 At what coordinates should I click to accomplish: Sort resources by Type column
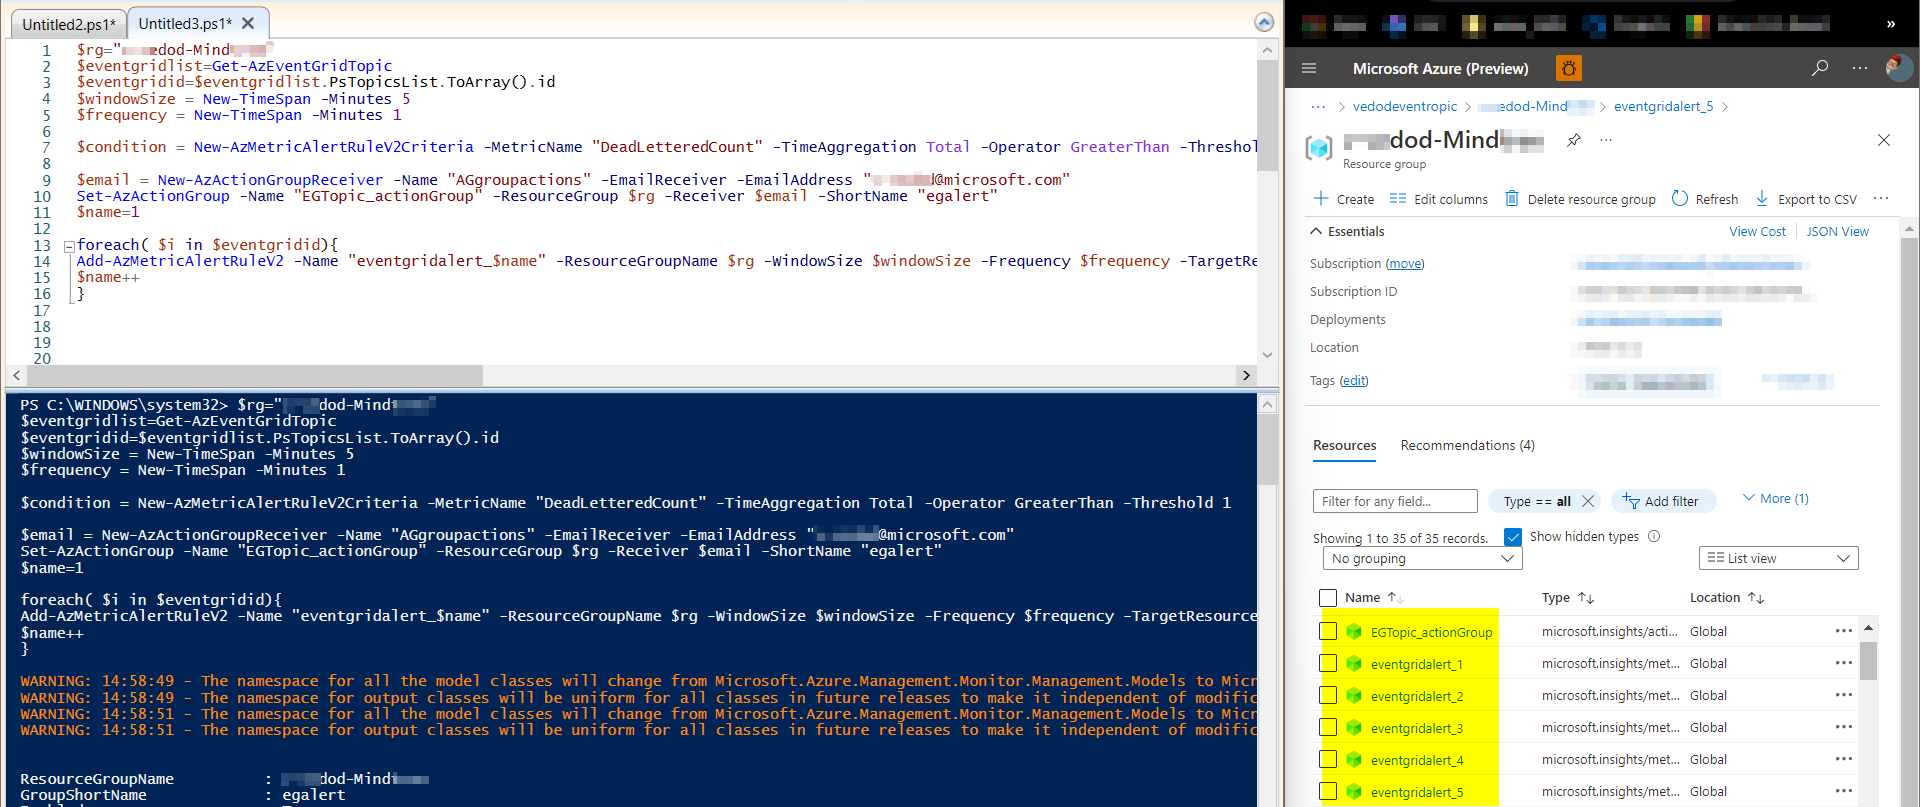tap(1567, 597)
